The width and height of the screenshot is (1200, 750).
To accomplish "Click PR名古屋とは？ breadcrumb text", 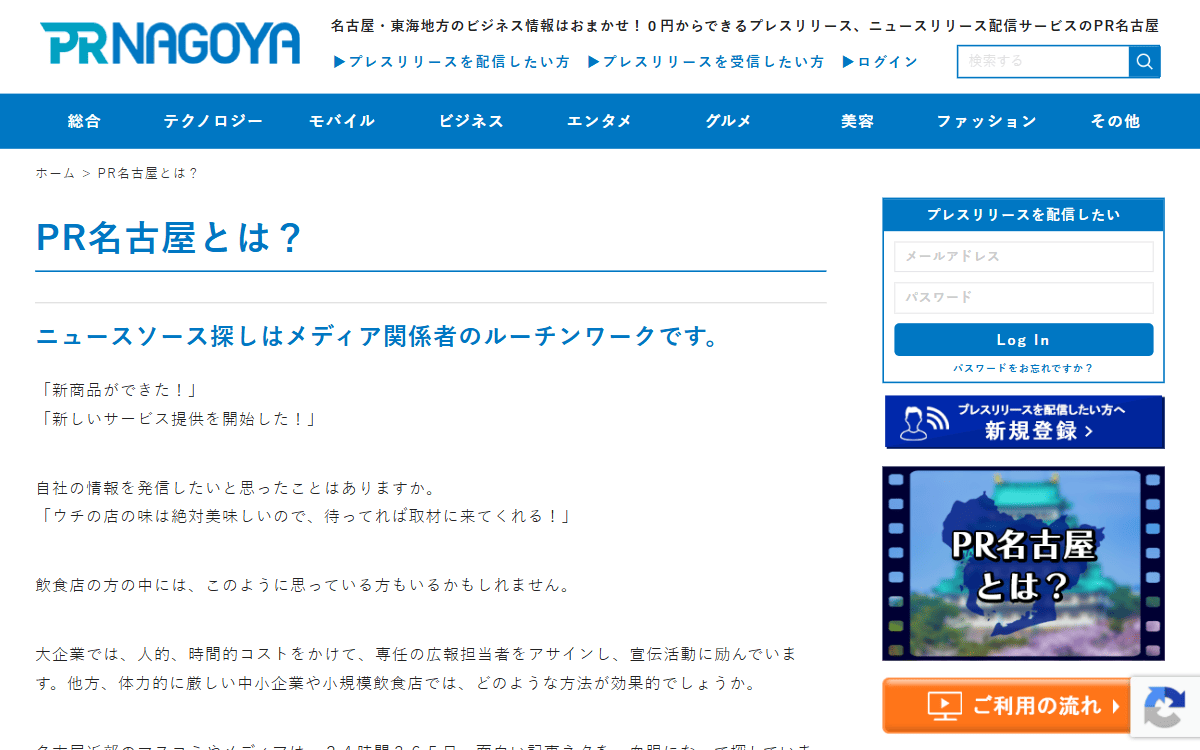I will pyautogui.click(x=148, y=173).
